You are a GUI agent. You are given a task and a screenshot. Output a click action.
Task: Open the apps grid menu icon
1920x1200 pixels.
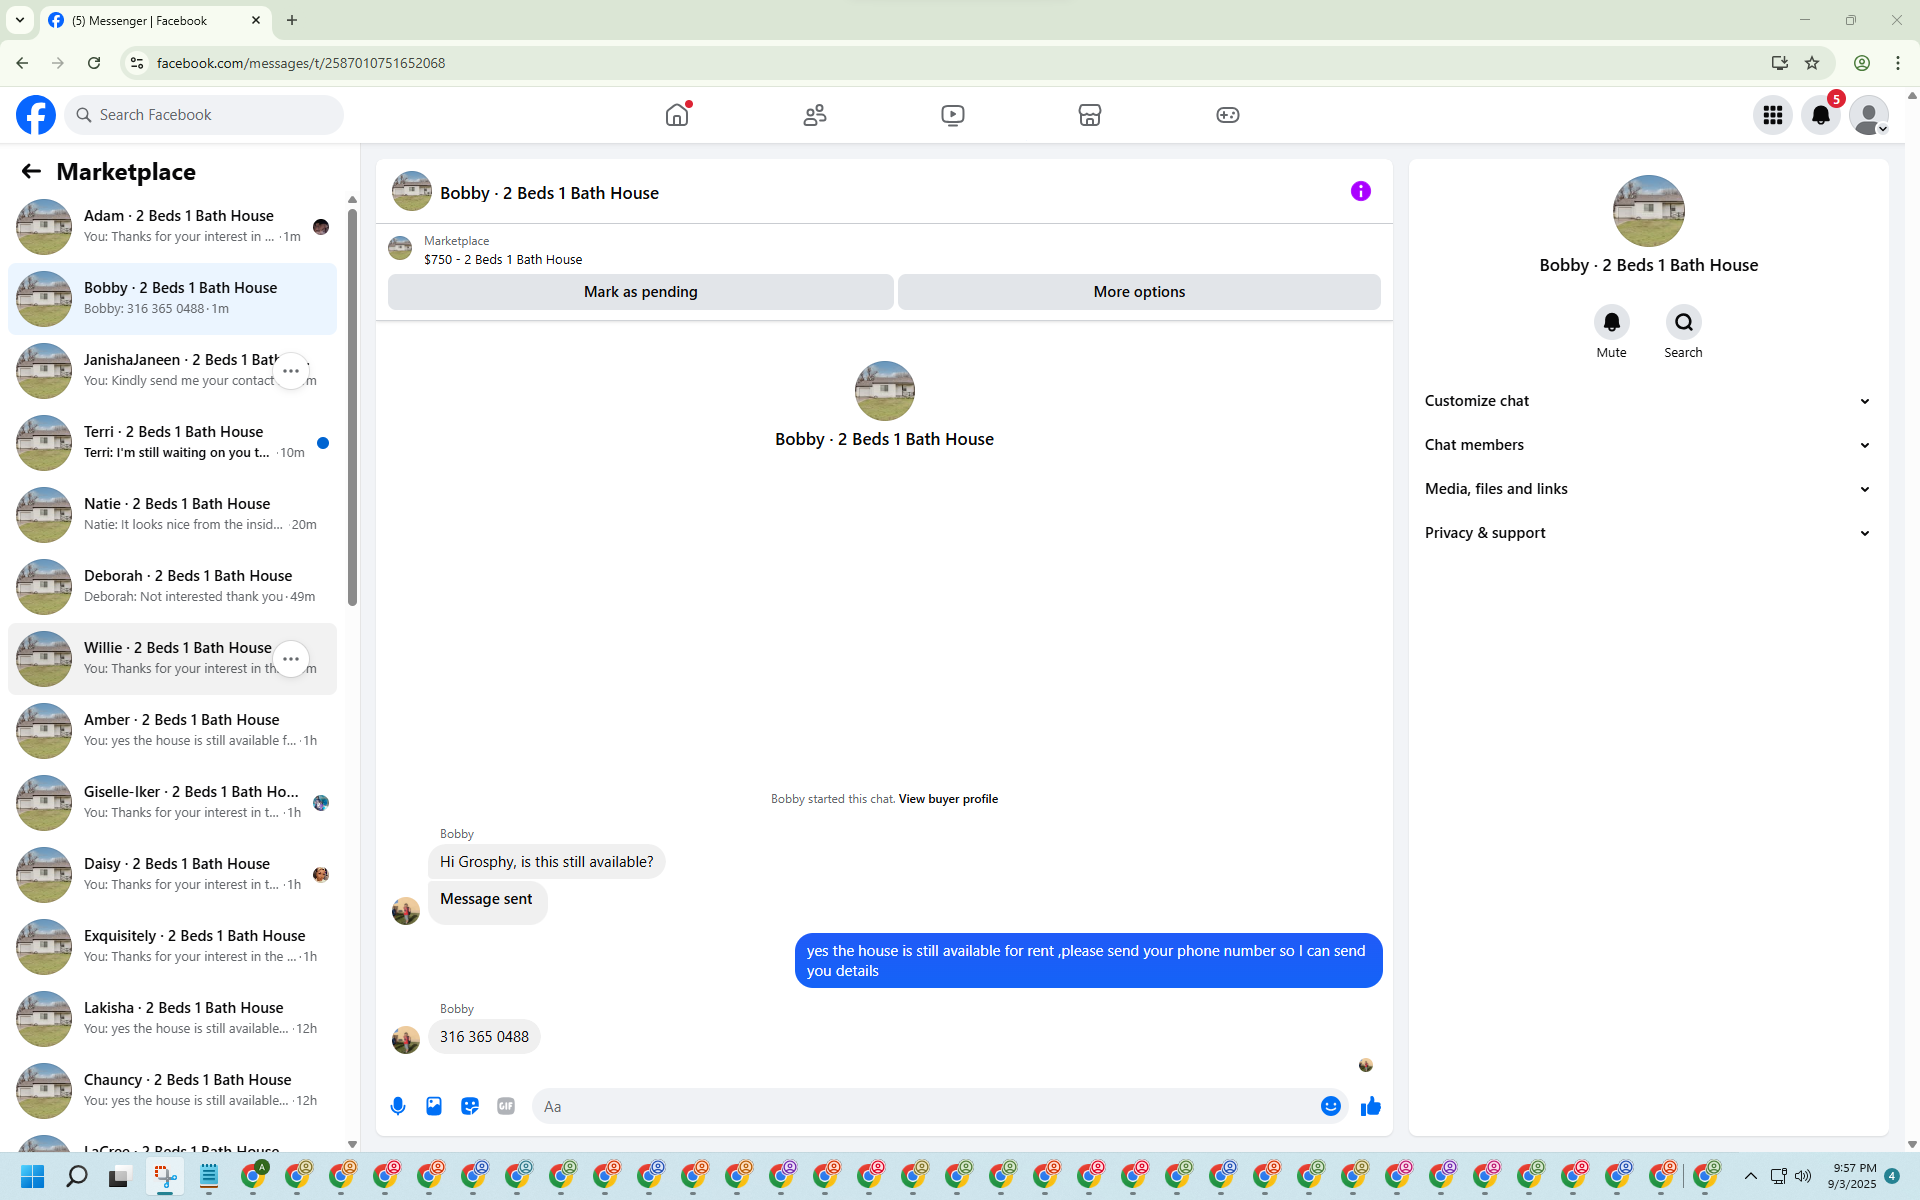point(1773,115)
